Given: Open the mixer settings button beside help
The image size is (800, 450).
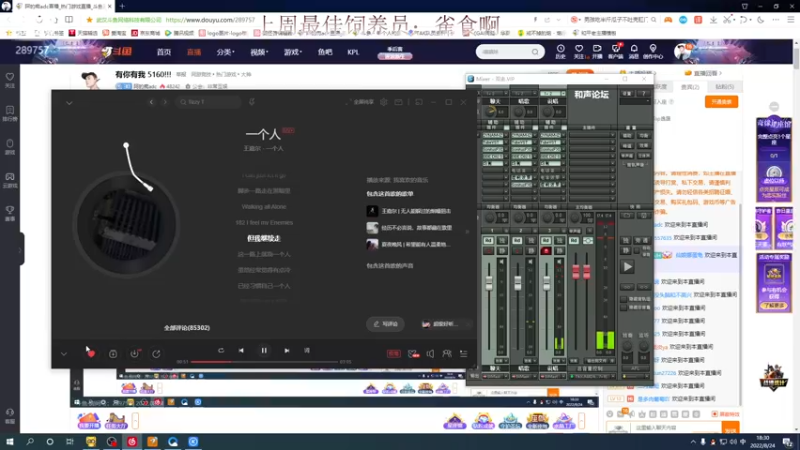Looking at the screenshot, I should click(x=627, y=94).
